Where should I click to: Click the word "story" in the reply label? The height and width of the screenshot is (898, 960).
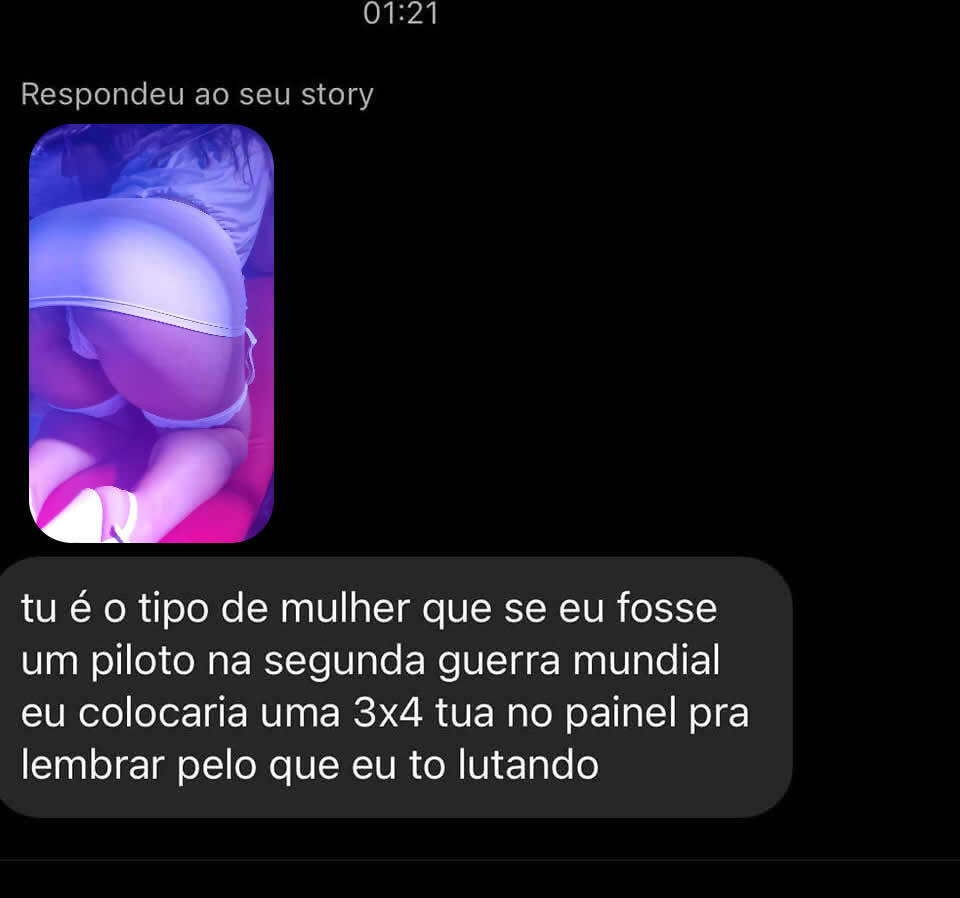click(337, 95)
